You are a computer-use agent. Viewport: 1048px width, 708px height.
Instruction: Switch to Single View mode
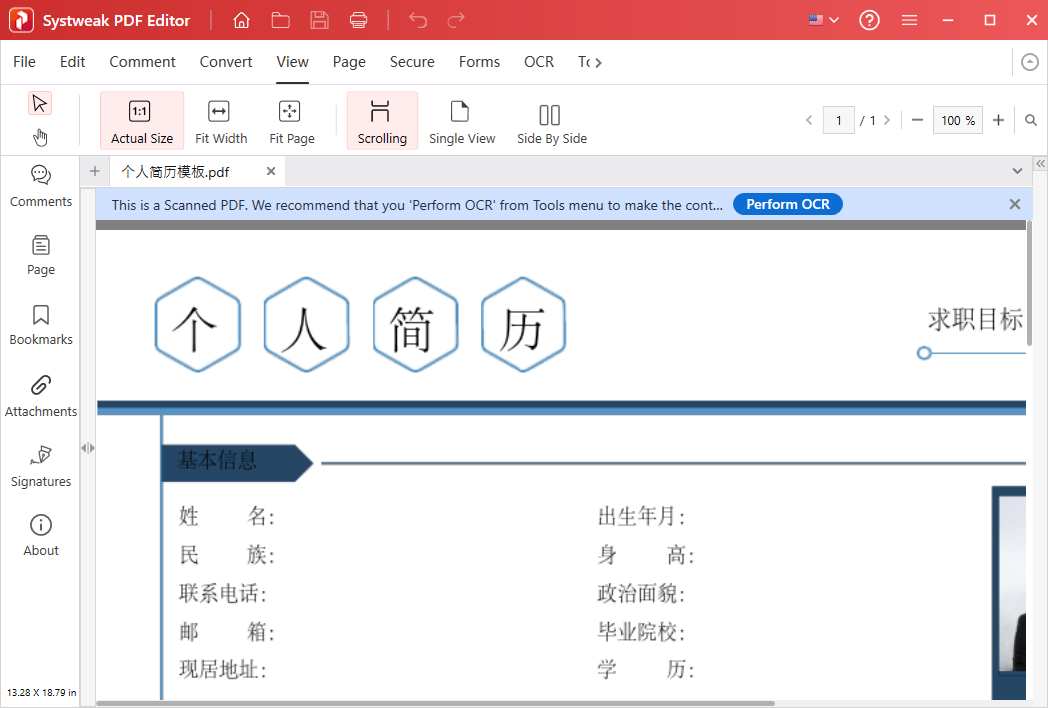click(461, 120)
